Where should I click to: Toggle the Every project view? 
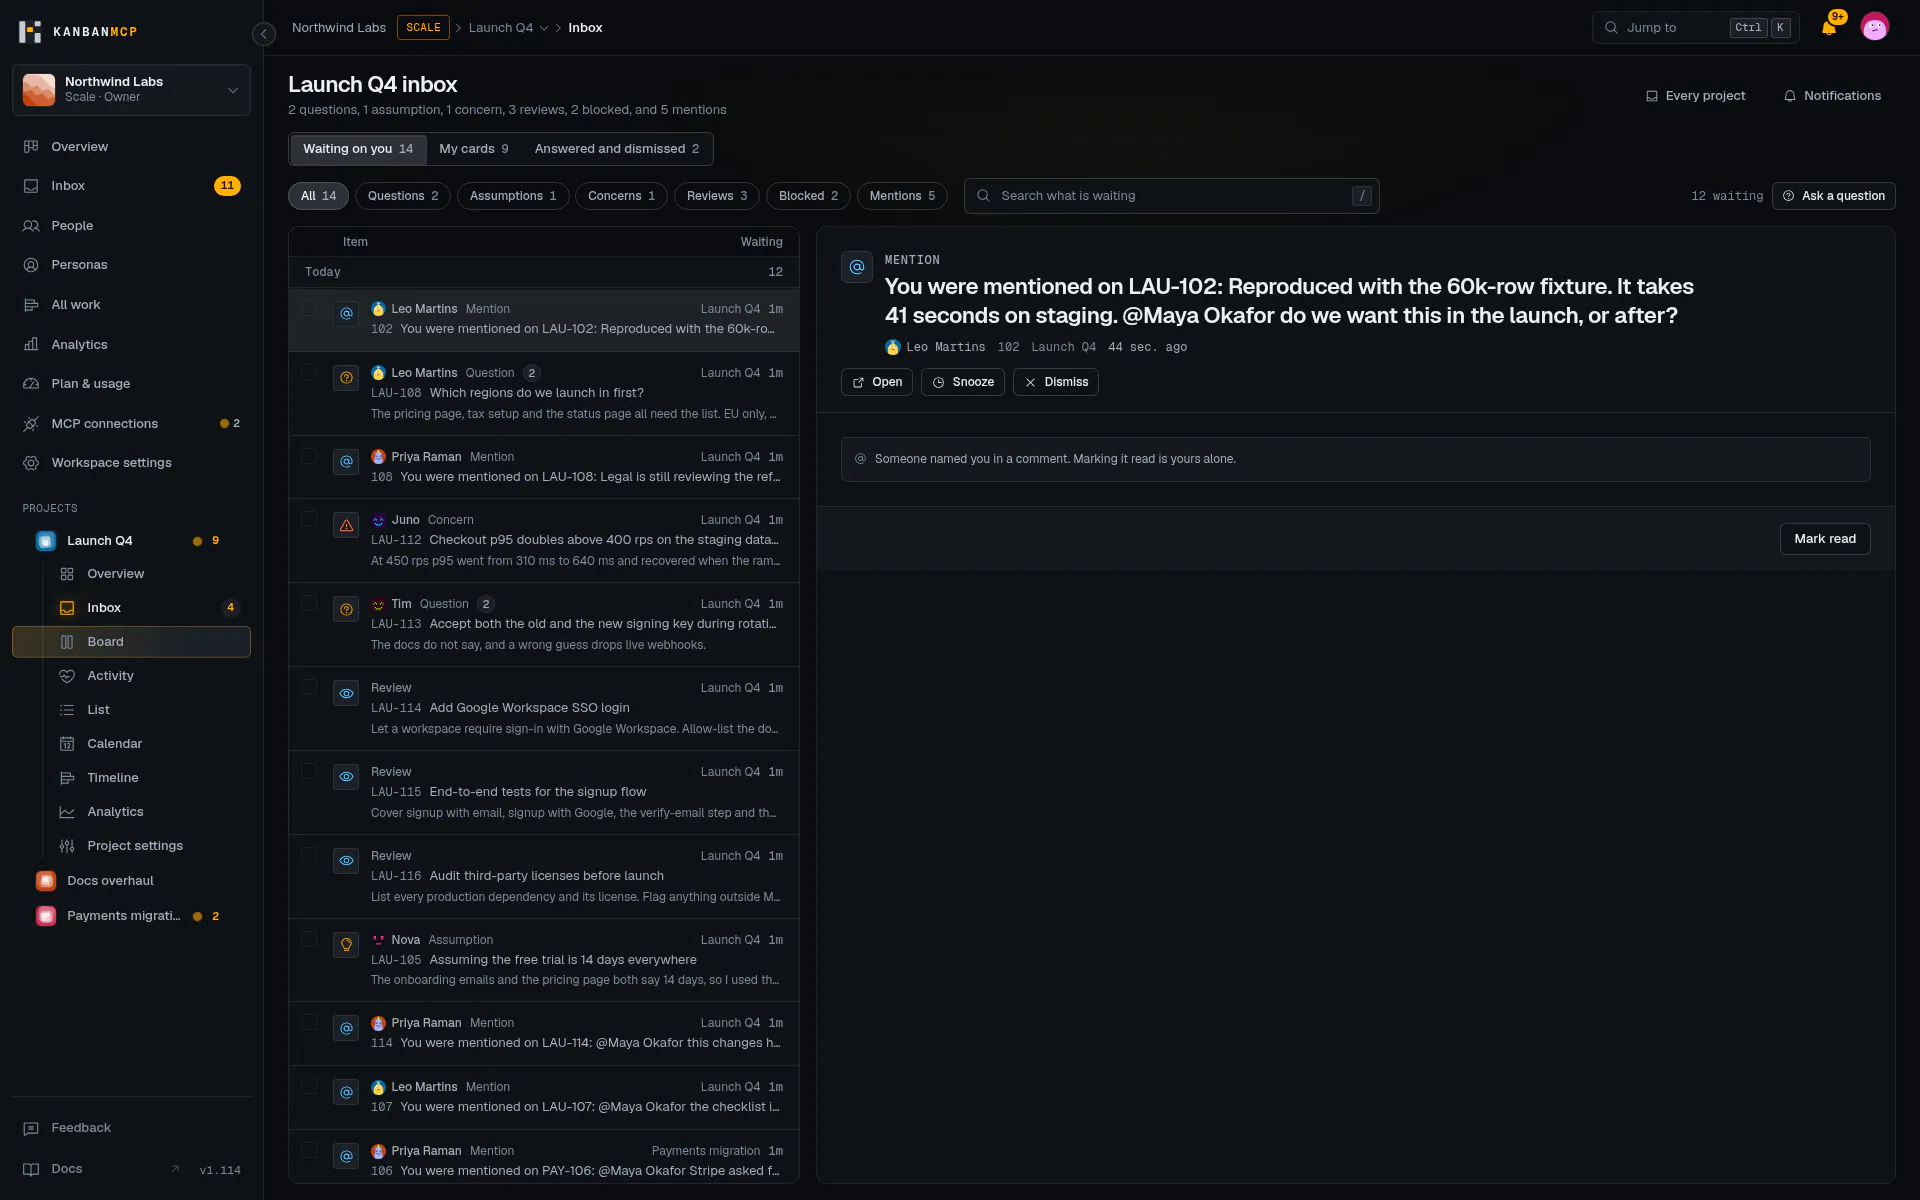click(x=1695, y=96)
